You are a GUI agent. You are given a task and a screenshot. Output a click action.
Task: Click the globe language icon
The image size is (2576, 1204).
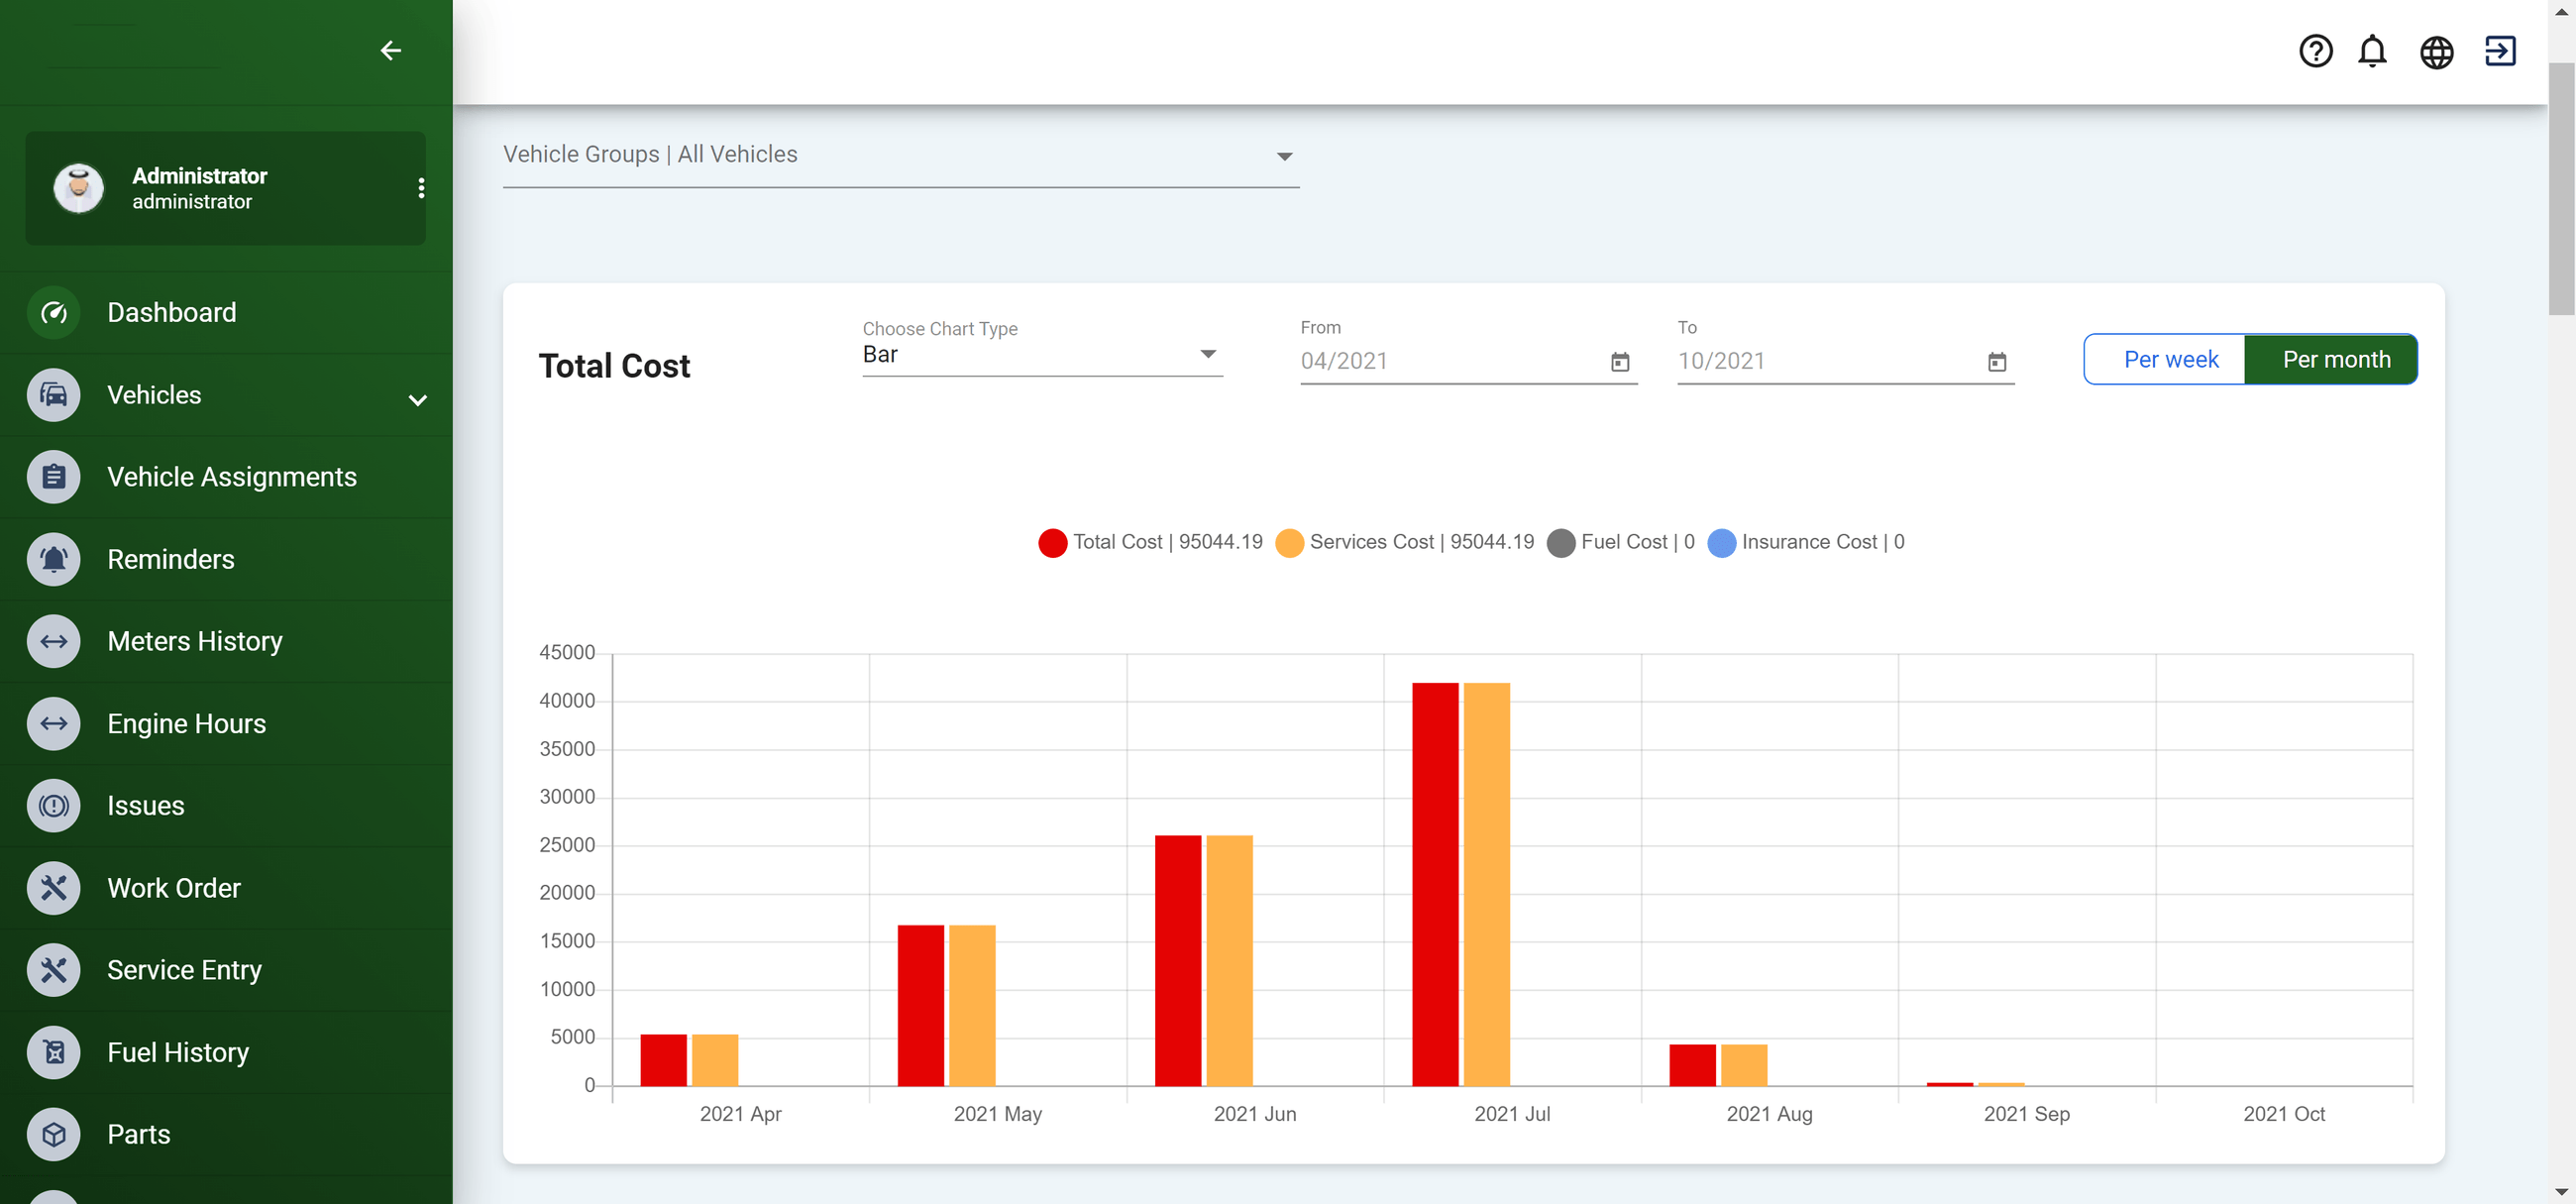(x=2436, y=52)
